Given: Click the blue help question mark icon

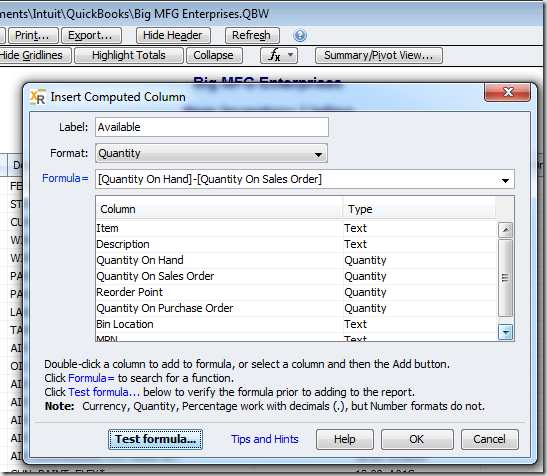Looking at the screenshot, I should pyautogui.click(x=300, y=35).
